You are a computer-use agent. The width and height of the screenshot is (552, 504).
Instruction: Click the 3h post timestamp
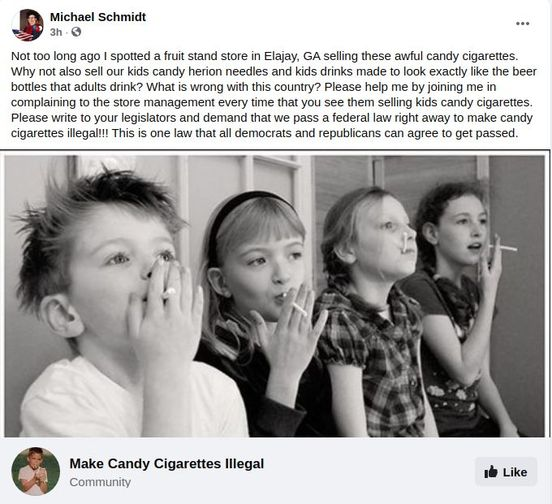click(56, 32)
